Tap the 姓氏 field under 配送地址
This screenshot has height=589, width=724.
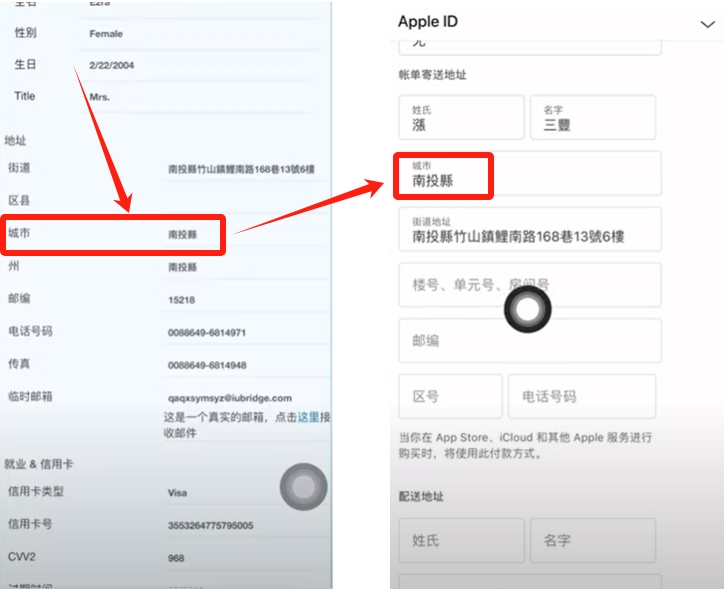pos(461,540)
